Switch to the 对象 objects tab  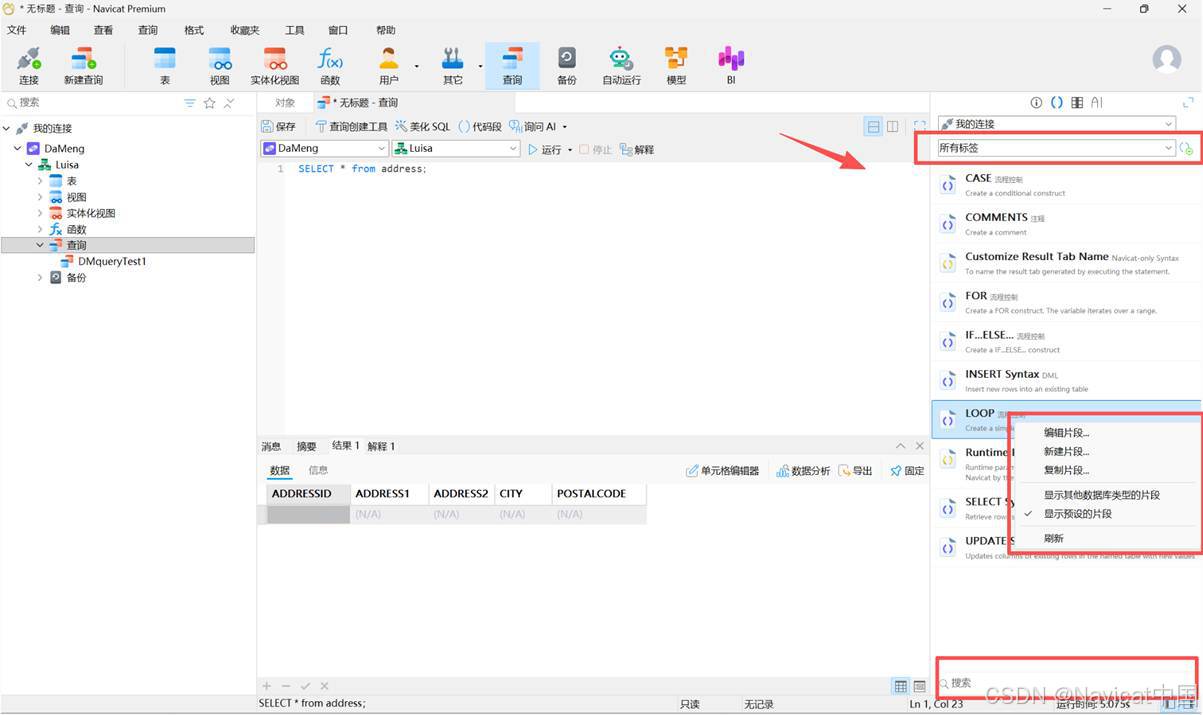pyautogui.click(x=285, y=102)
